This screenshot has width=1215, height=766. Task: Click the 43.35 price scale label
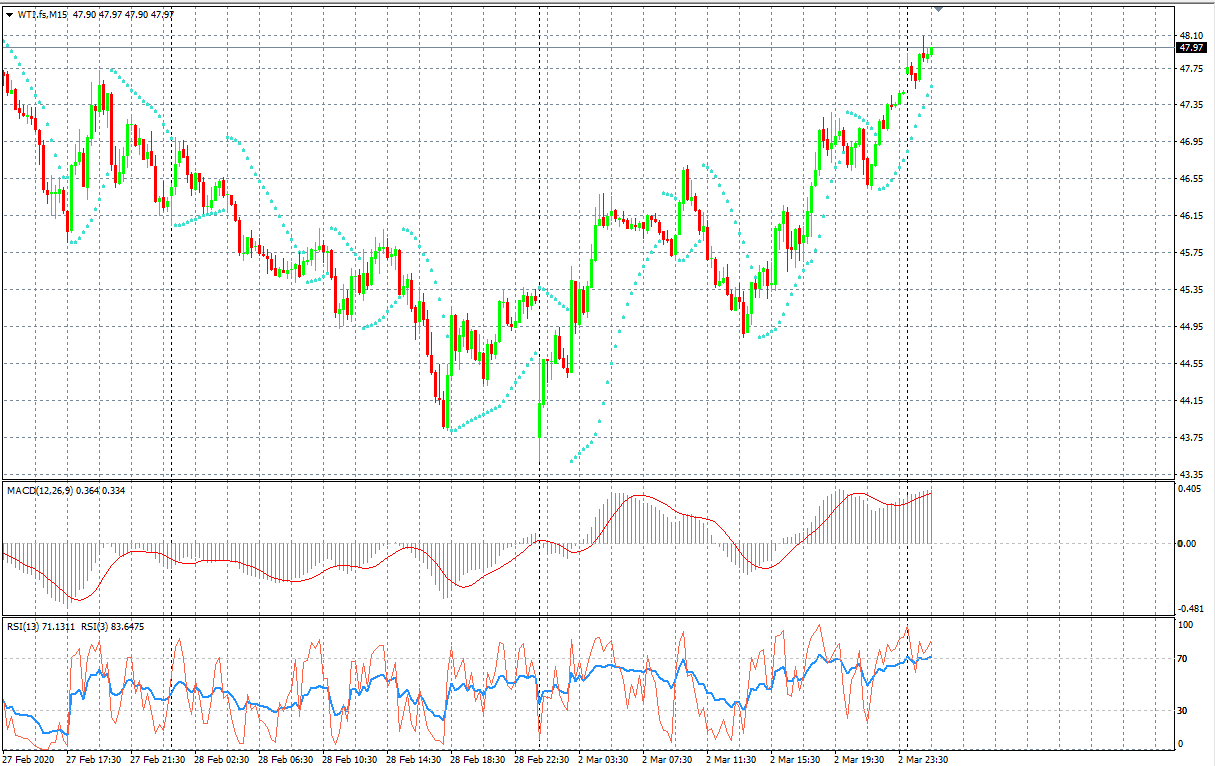tap(1190, 474)
